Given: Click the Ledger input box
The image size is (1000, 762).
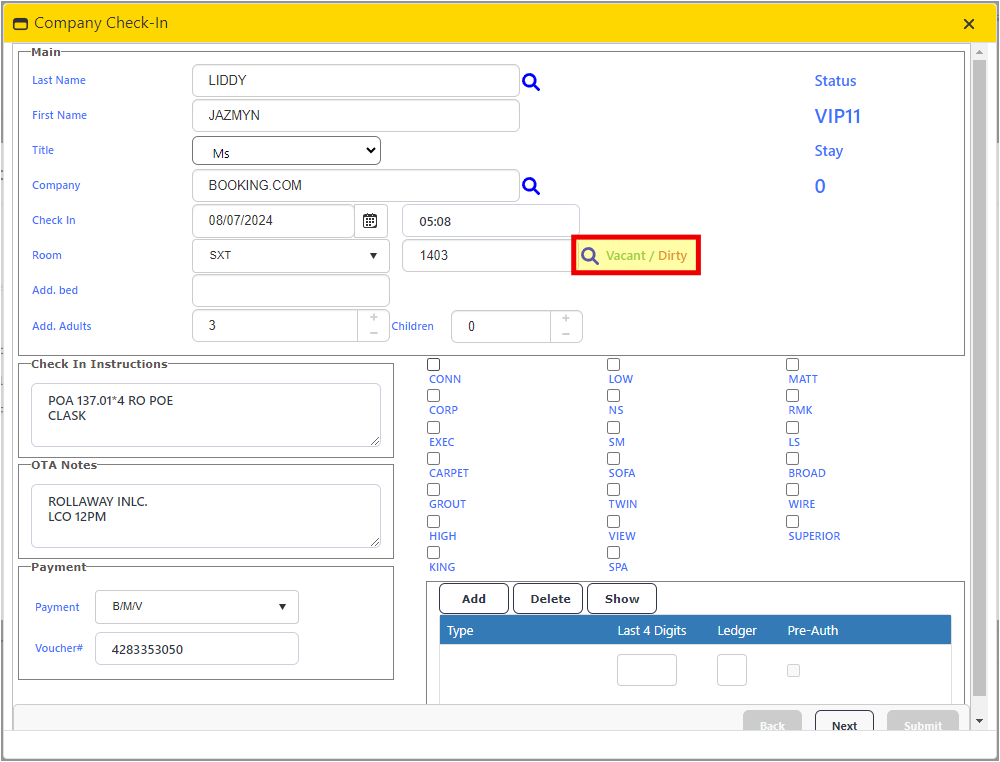Looking at the screenshot, I should [732, 670].
